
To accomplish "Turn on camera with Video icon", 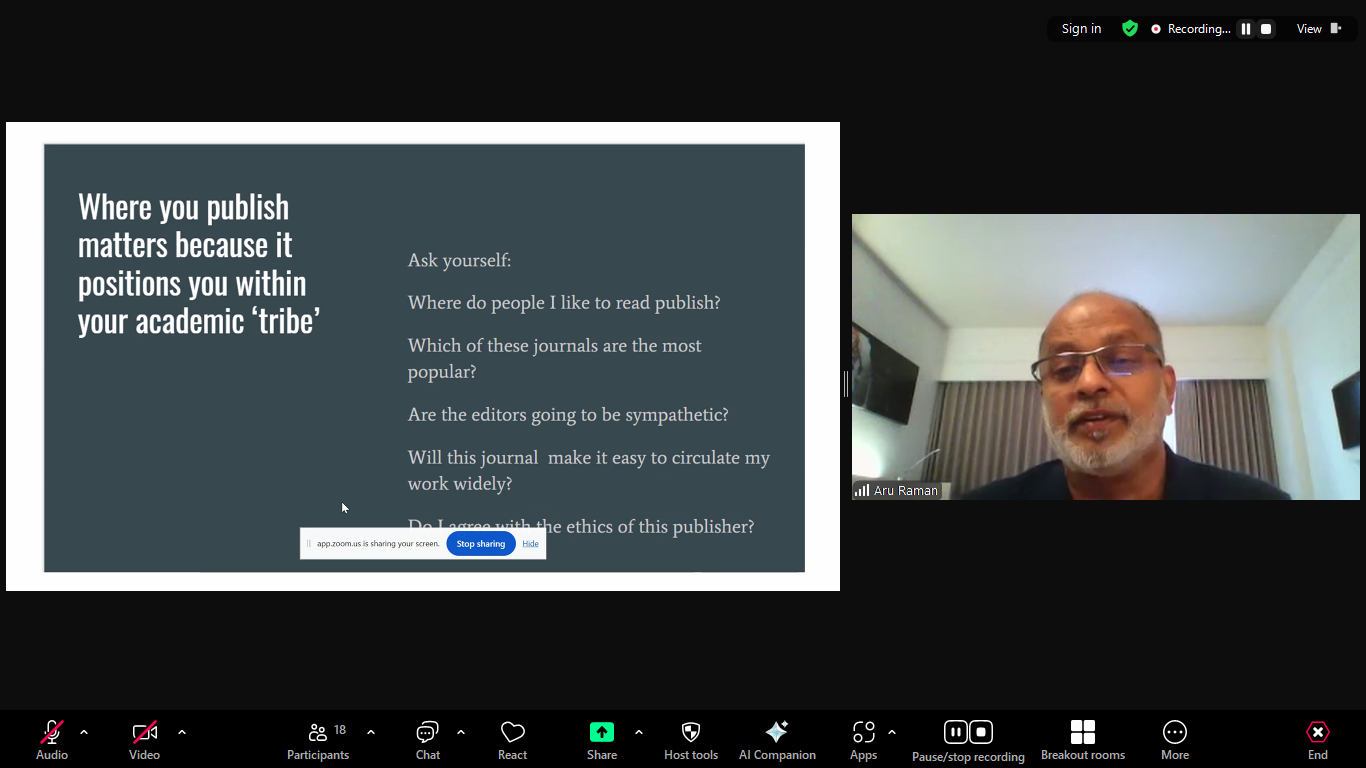I will point(145,733).
